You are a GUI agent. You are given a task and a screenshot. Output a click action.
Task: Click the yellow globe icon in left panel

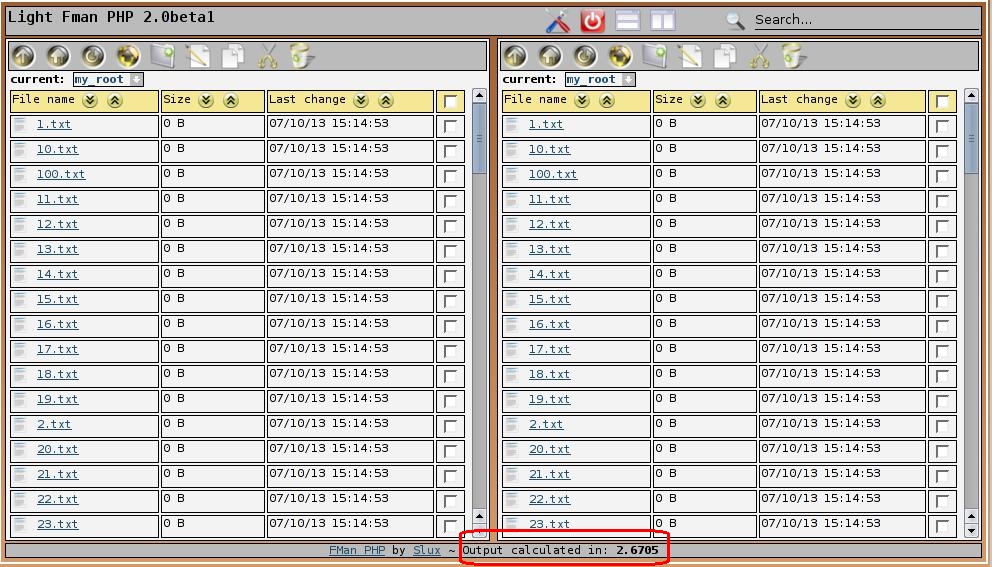(x=128, y=56)
